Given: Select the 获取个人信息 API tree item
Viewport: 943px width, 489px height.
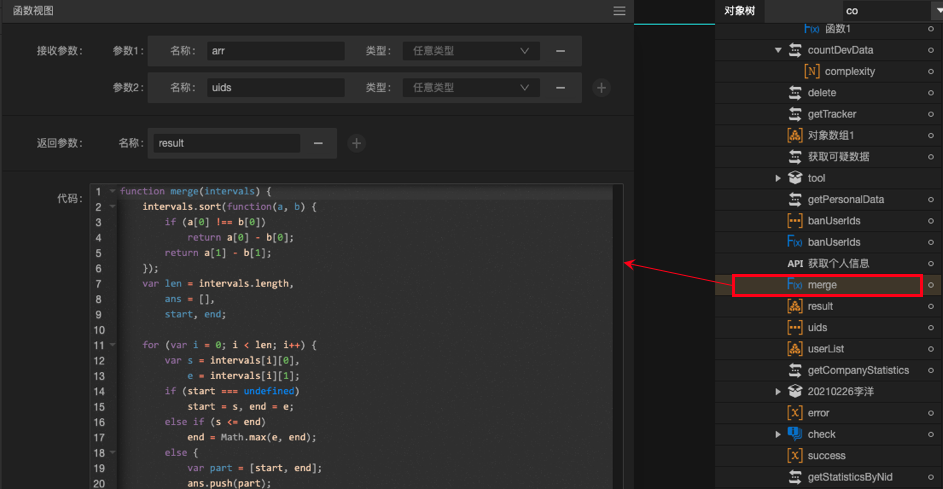Looking at the screenshot, I should 838,263.
